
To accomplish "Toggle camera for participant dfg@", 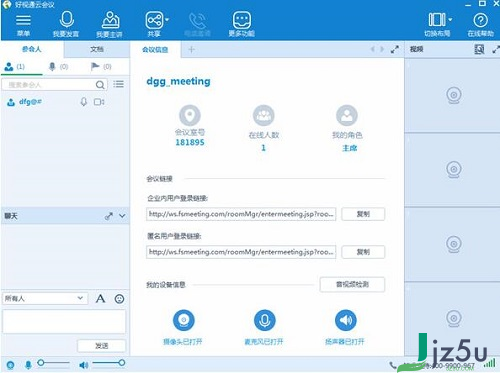I will pyautogui.click(x=99, y=102).
